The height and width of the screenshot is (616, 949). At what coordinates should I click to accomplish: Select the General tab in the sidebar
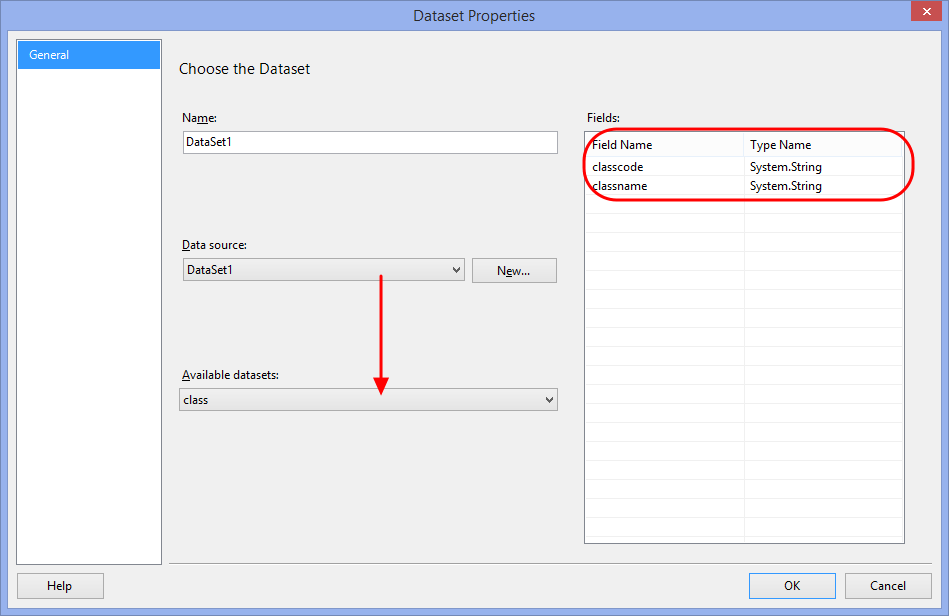[x=89, y=55]
